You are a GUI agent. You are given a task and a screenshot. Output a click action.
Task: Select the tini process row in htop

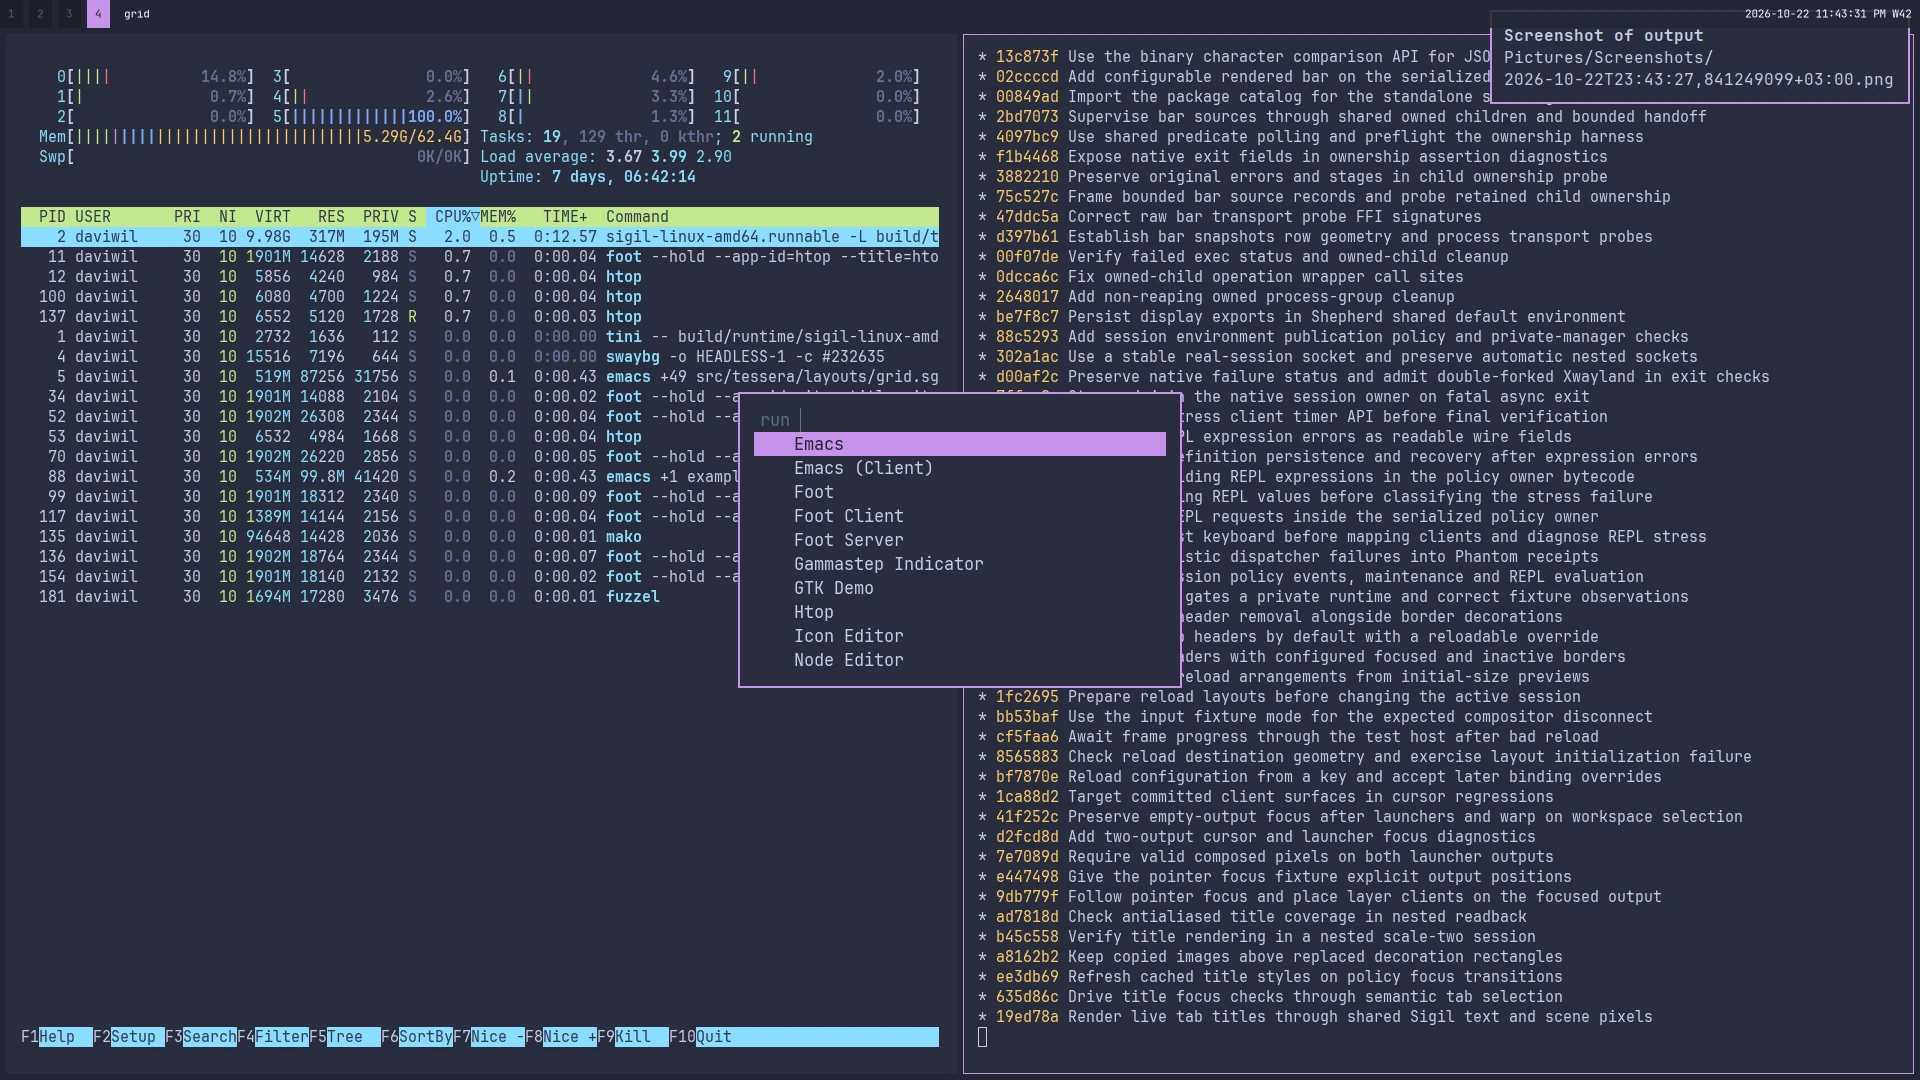coord(480,337)
